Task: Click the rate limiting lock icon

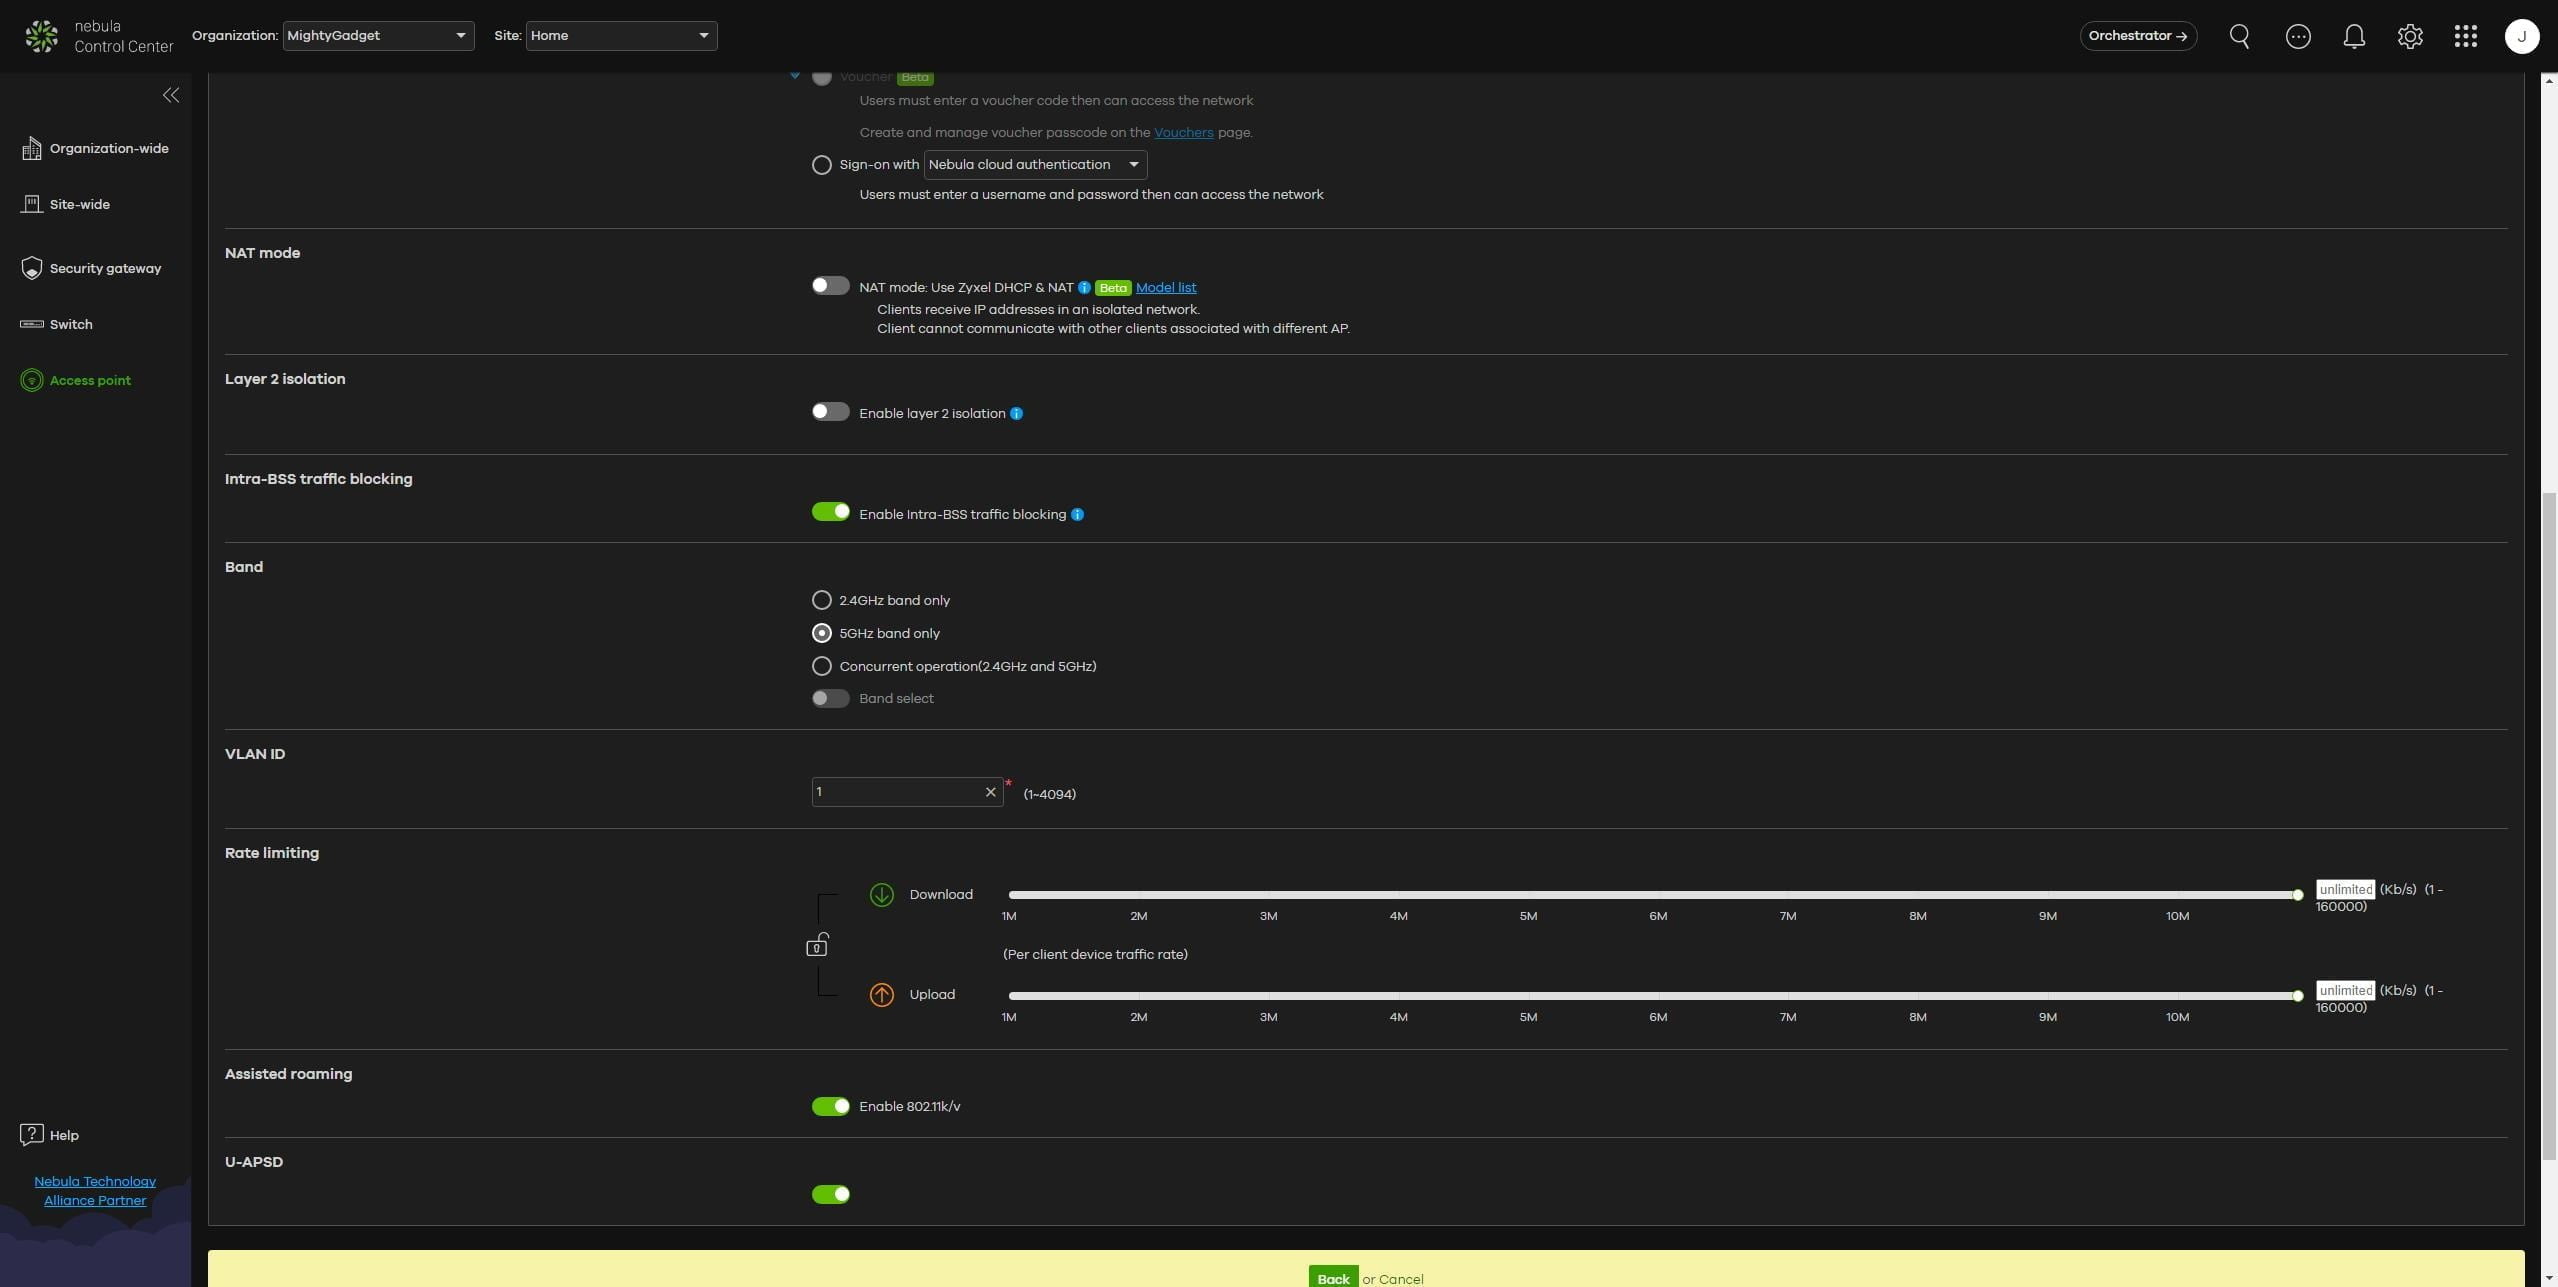Action: pyautogui.click(x=817, y=945)
